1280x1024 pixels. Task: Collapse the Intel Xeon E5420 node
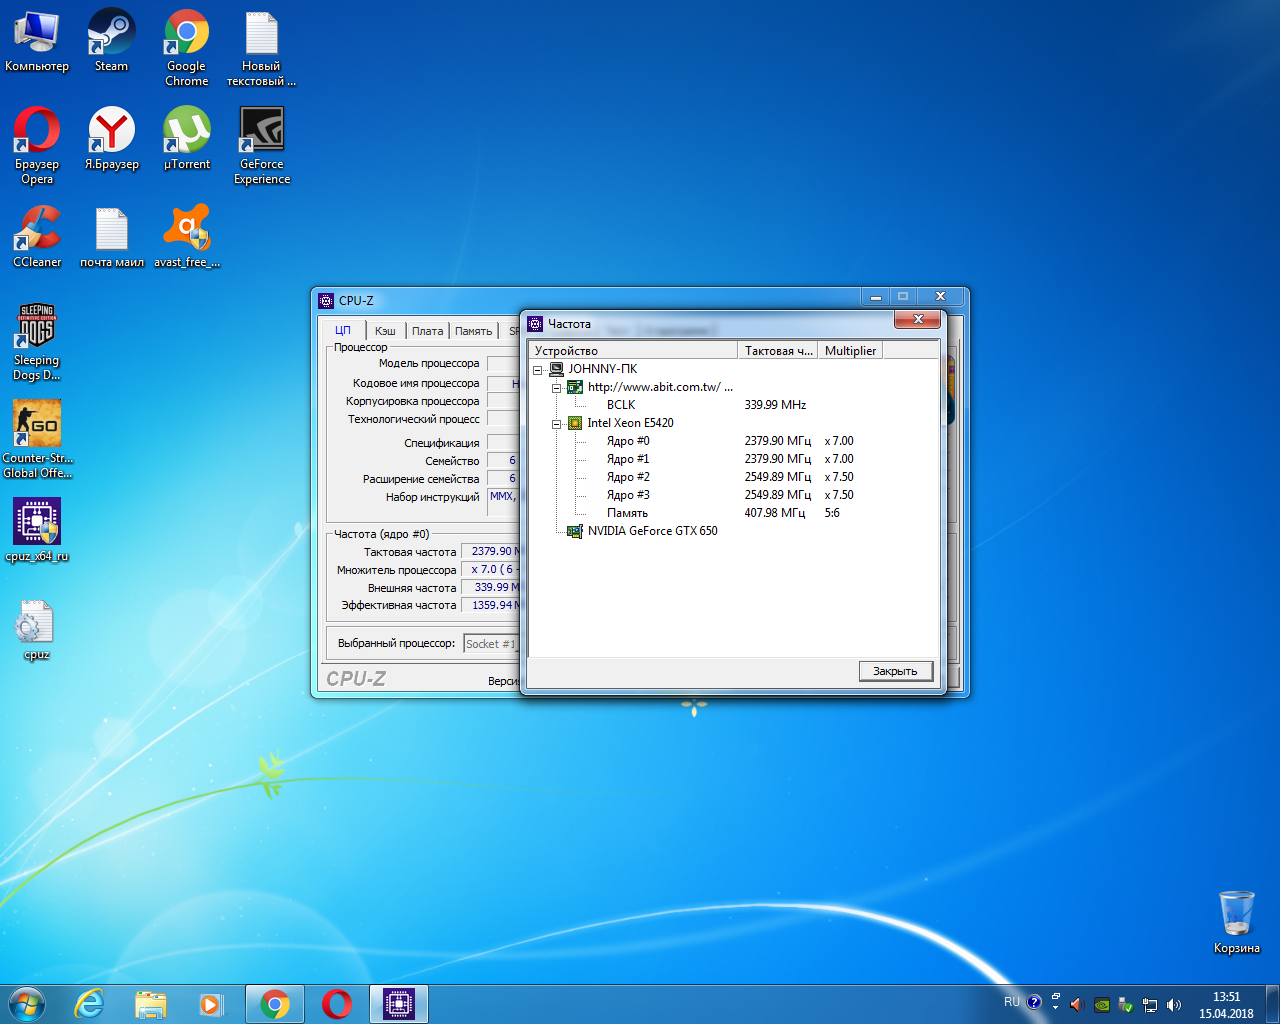556,423
